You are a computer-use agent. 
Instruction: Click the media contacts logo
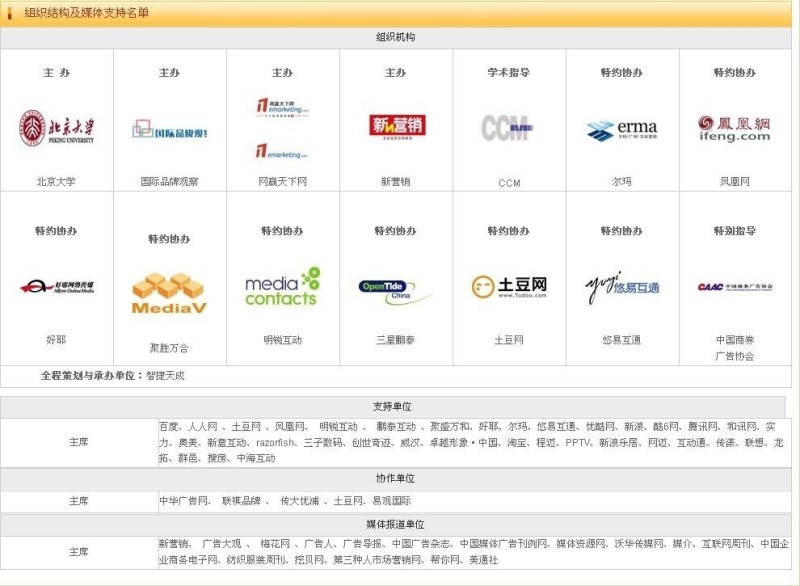click(282, 287)
